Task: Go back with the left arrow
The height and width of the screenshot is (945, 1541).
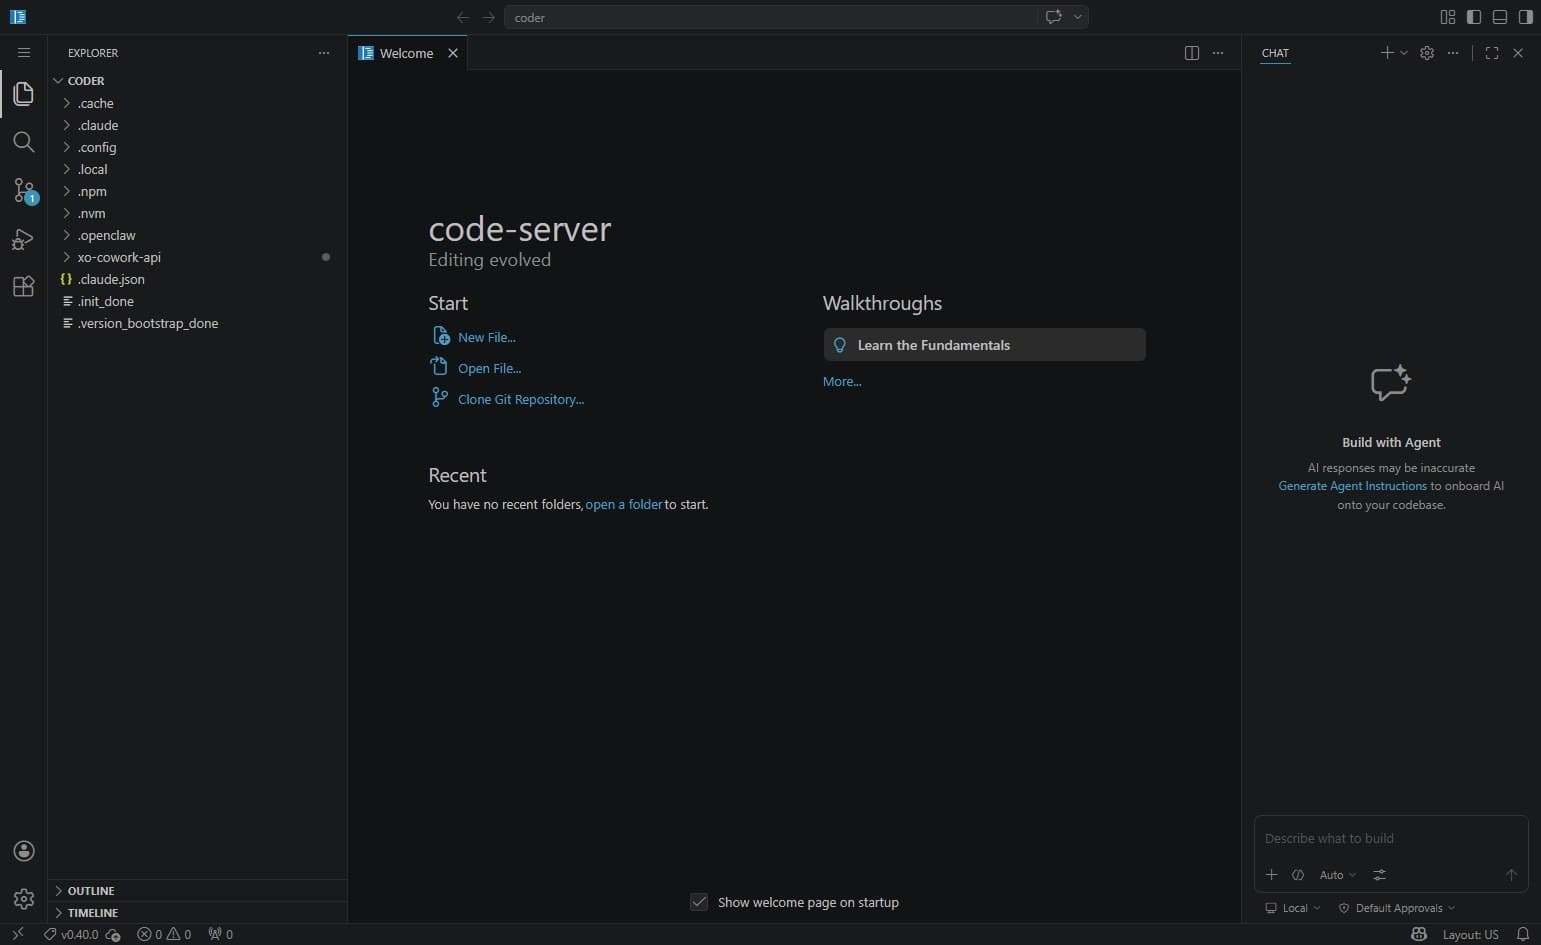Action: point(462,17)
